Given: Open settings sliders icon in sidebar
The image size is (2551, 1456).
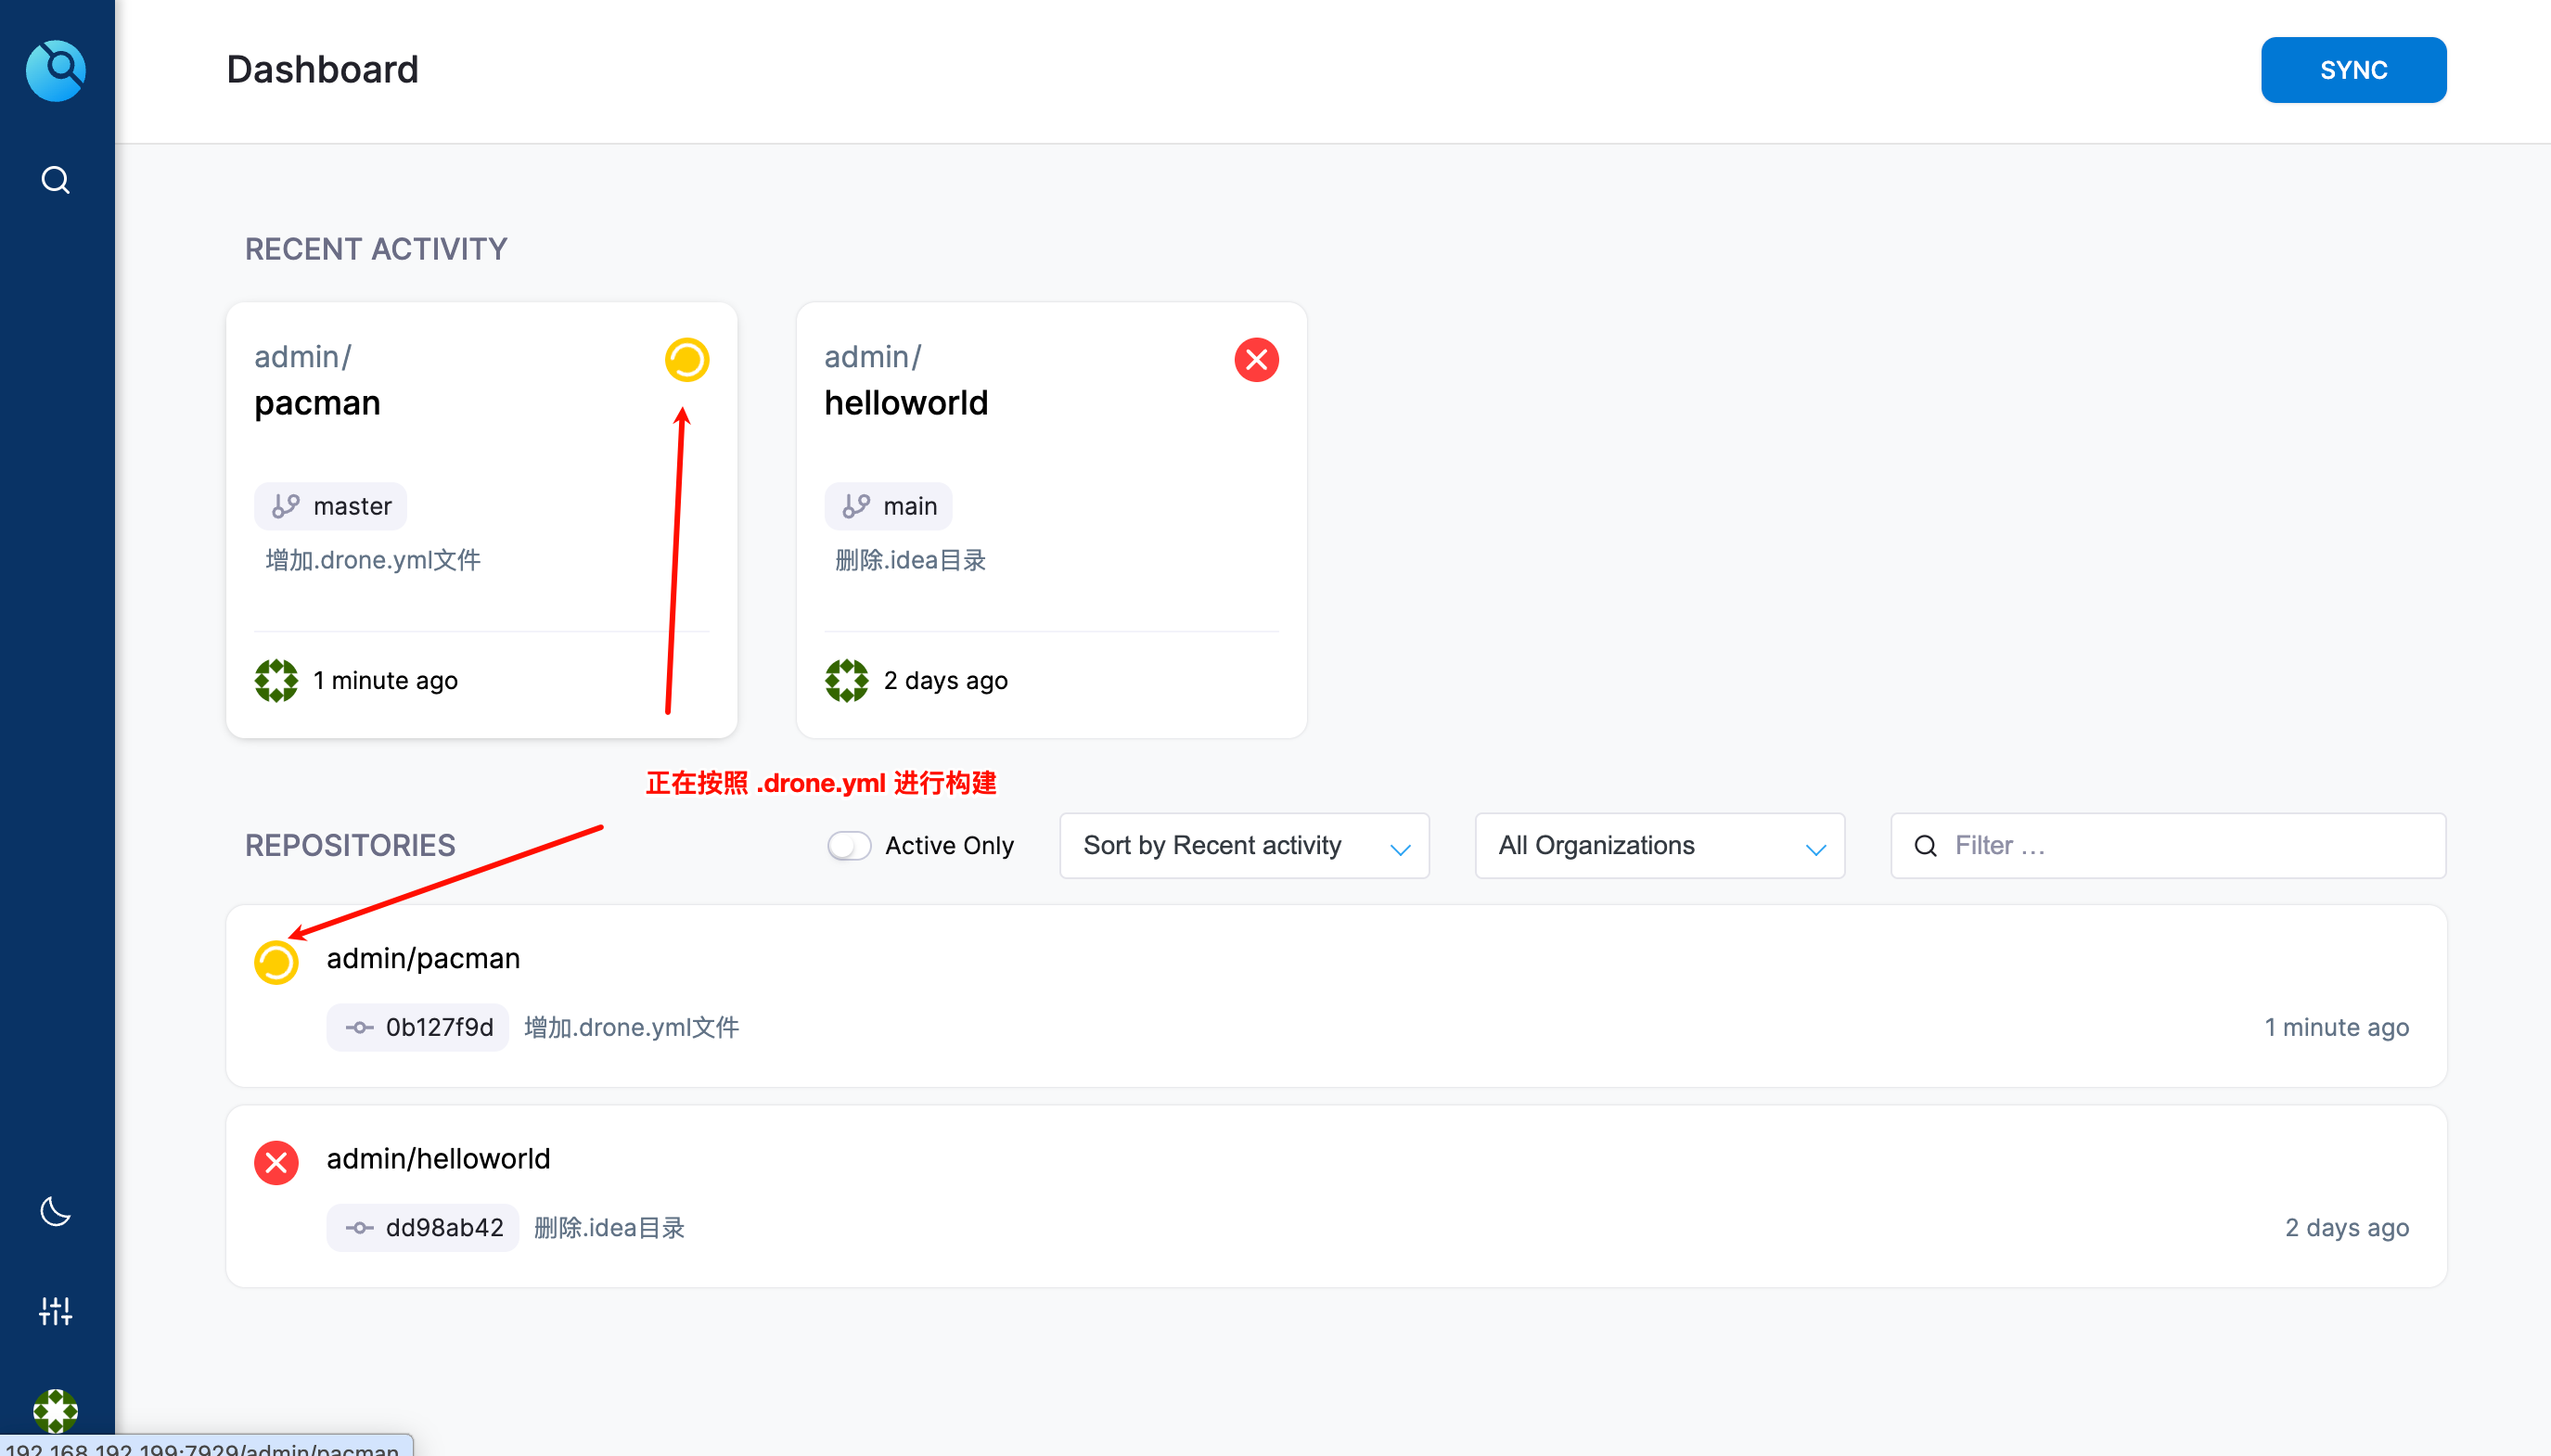Looking at the screenshot, I should pyautogui.click(x=55, y=1310).
